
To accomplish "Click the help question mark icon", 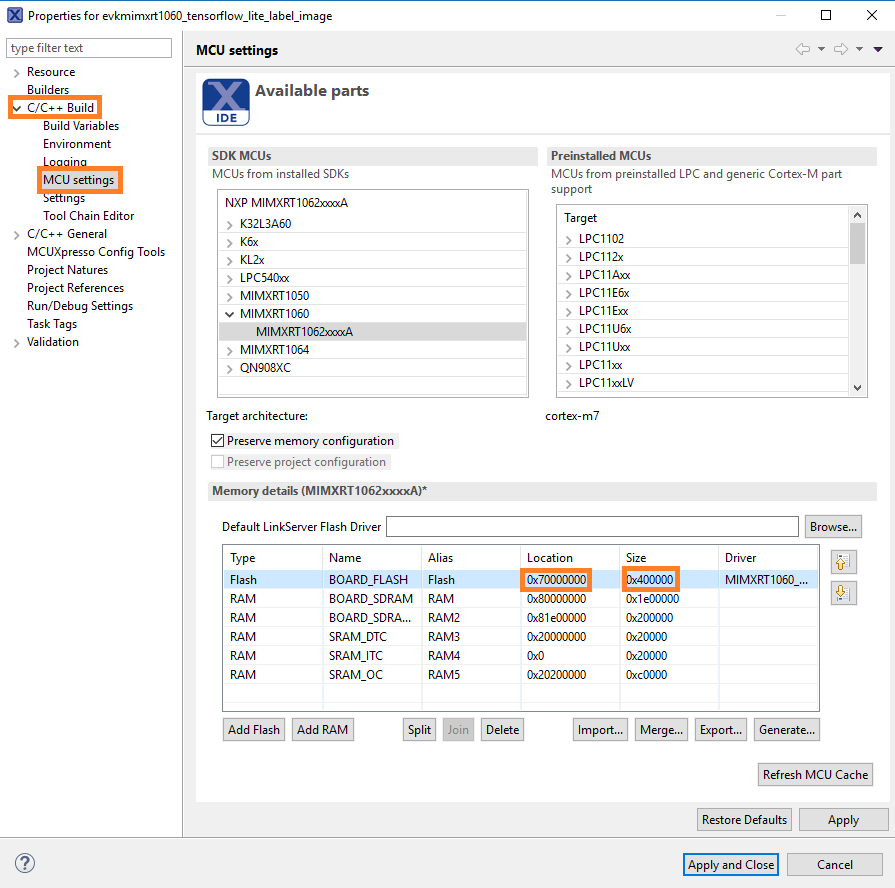I will pos(25,862).
